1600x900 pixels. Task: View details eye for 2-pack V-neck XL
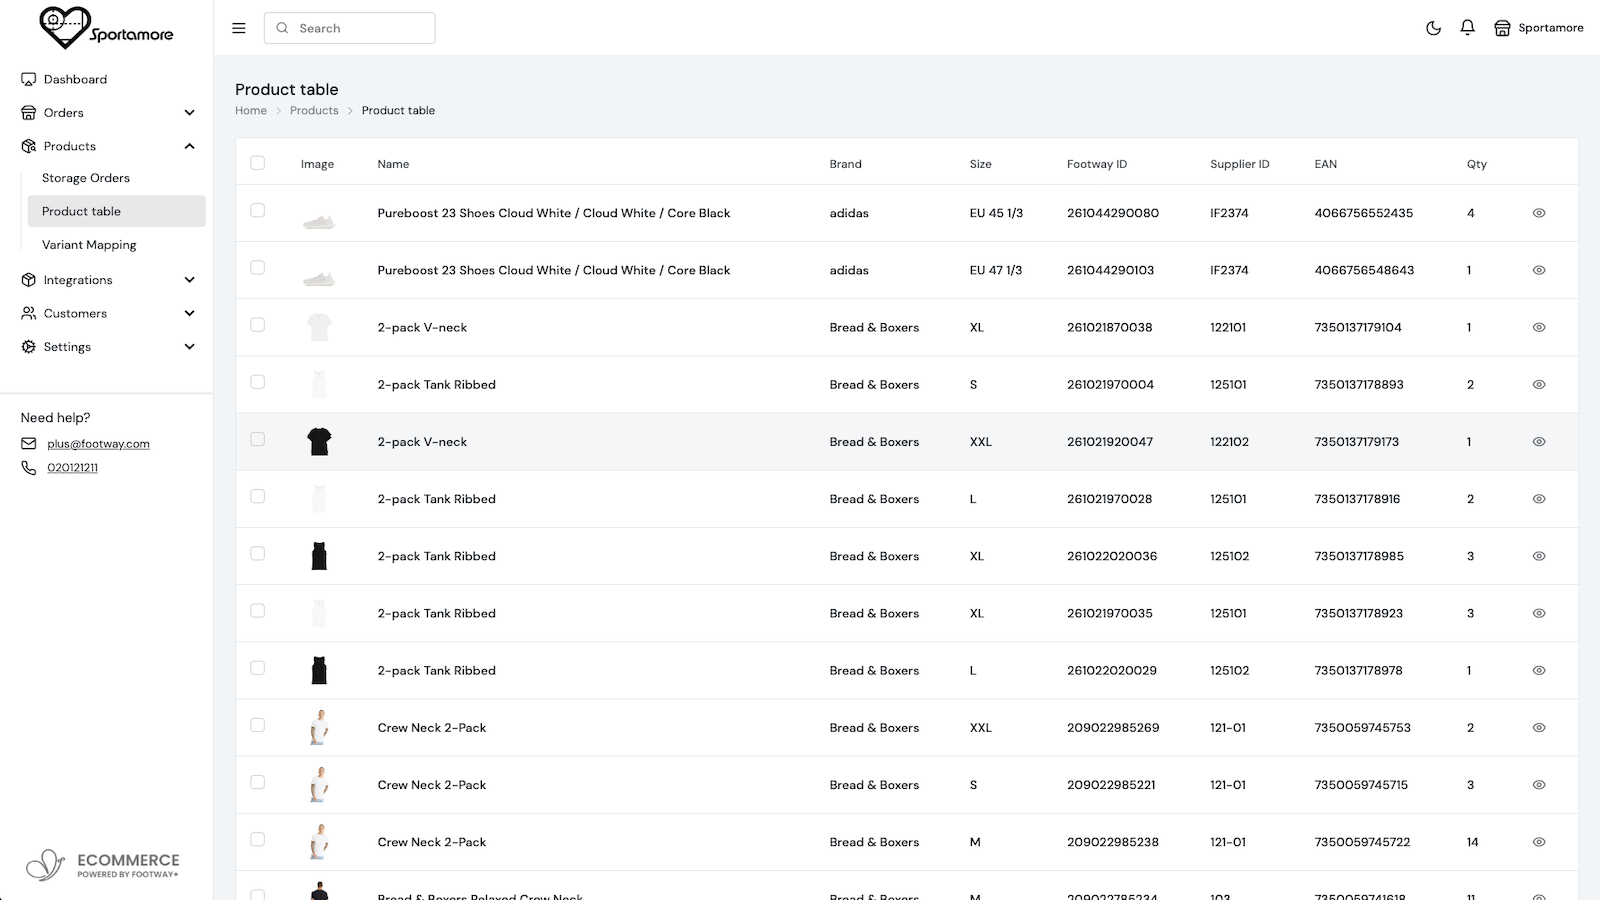[1539, 327]
